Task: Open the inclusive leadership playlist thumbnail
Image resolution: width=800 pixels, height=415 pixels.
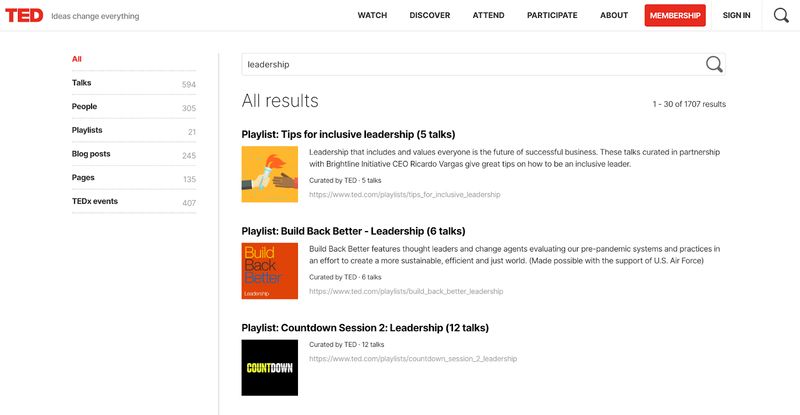Action: point(270,174)
